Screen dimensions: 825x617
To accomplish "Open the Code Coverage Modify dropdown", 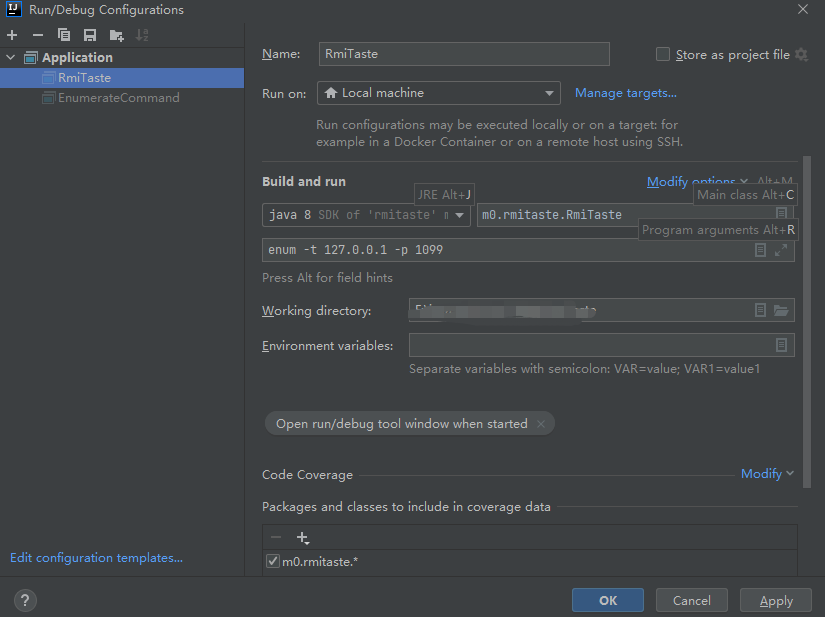I will click(x=767, y=474).
